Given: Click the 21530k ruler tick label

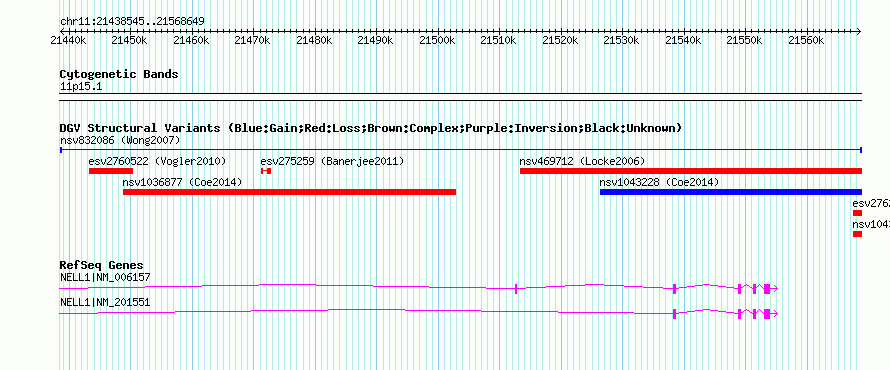Looking at the screenshot, I should tap(622, 40).
